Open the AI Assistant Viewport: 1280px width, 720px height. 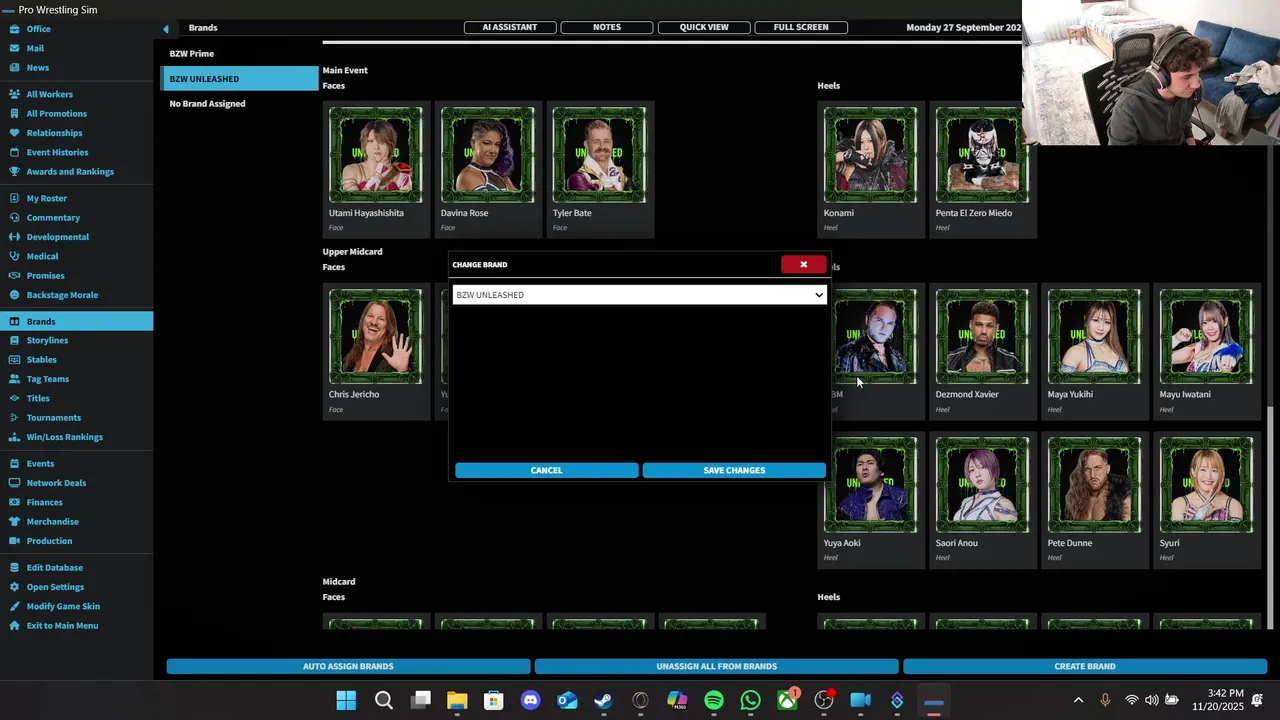coord(510,27)
